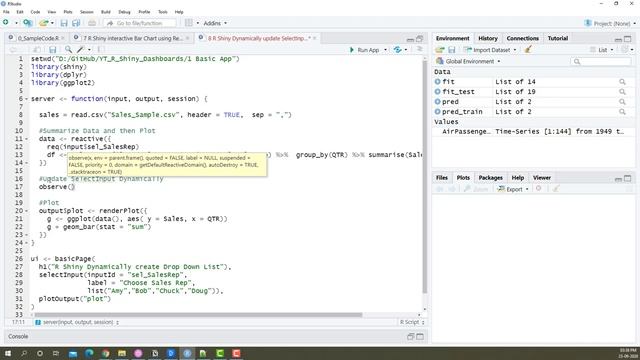Open the Windows Start button
This screenshot has height=360, width=640.
click(x=7, y=353)
